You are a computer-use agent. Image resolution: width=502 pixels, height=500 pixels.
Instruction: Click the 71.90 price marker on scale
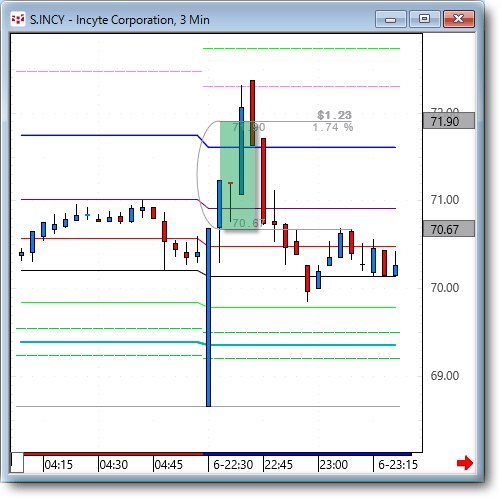[449, 121]
